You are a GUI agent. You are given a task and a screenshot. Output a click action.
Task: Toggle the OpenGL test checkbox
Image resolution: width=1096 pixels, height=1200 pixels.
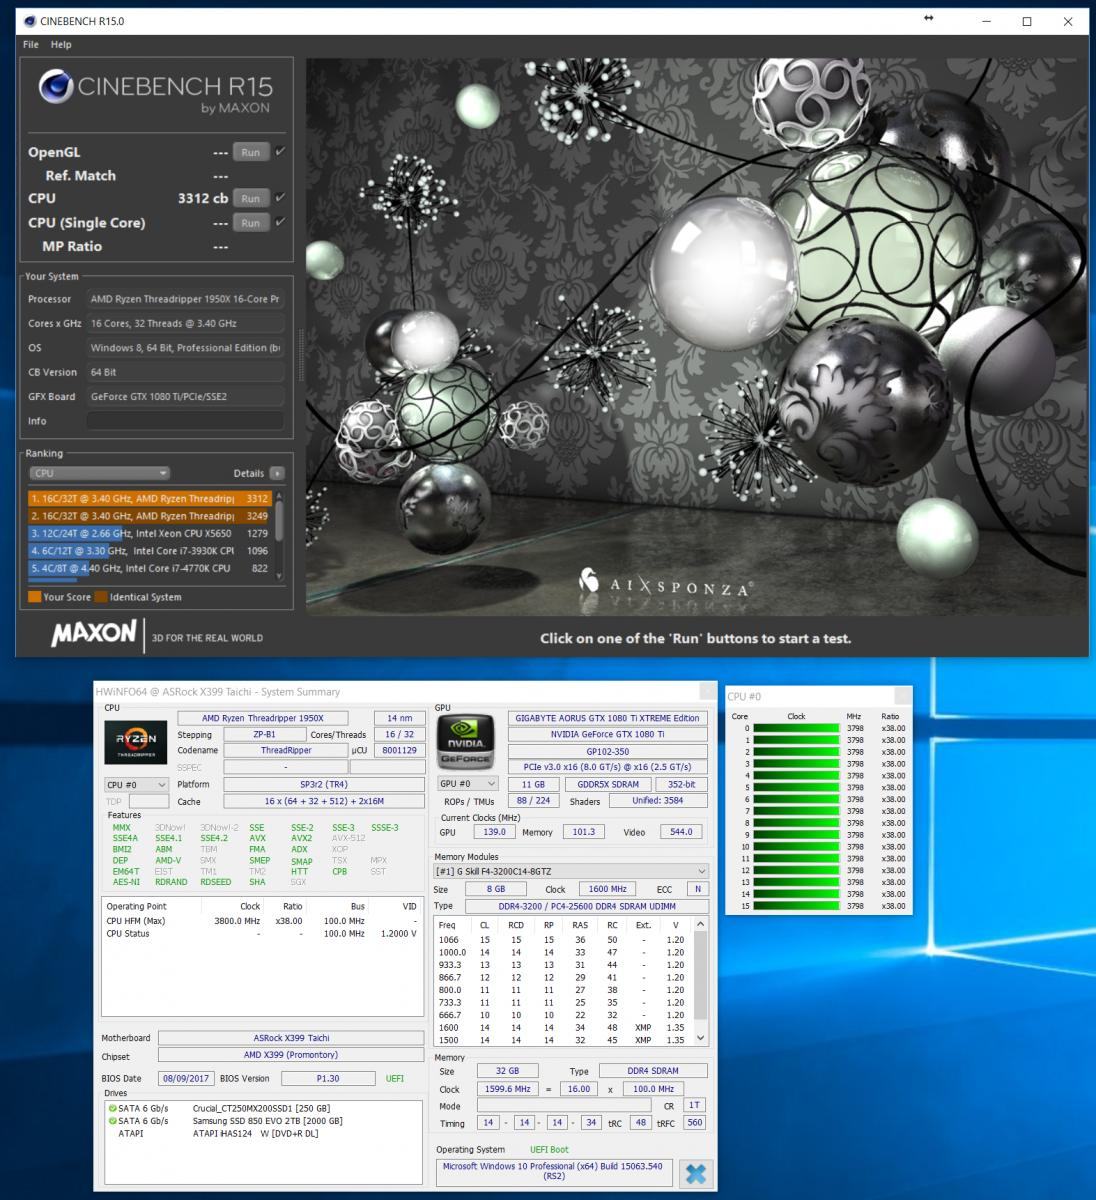click(x=280, y=152)
